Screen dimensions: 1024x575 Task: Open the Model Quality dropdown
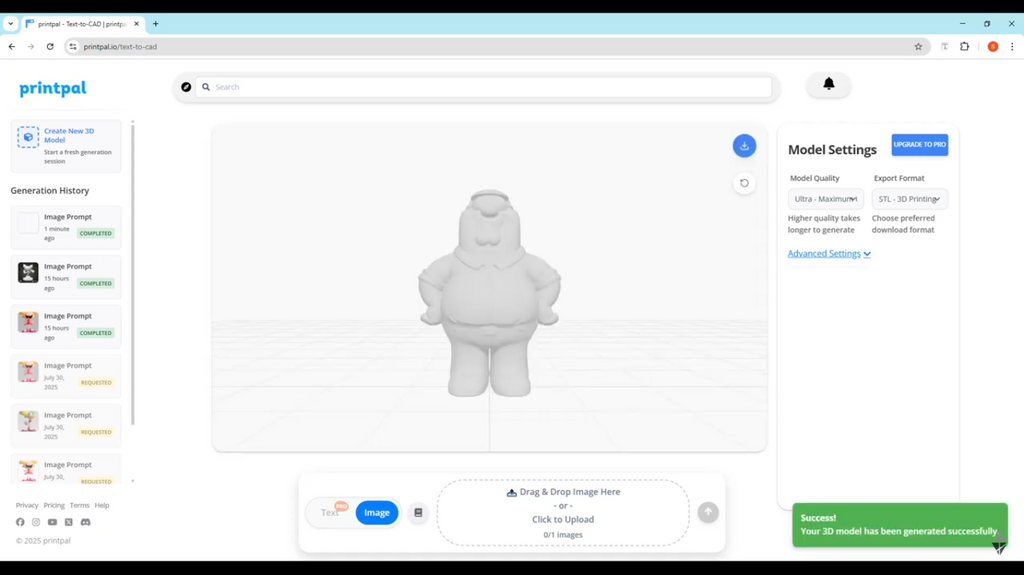tap(825, 199)
